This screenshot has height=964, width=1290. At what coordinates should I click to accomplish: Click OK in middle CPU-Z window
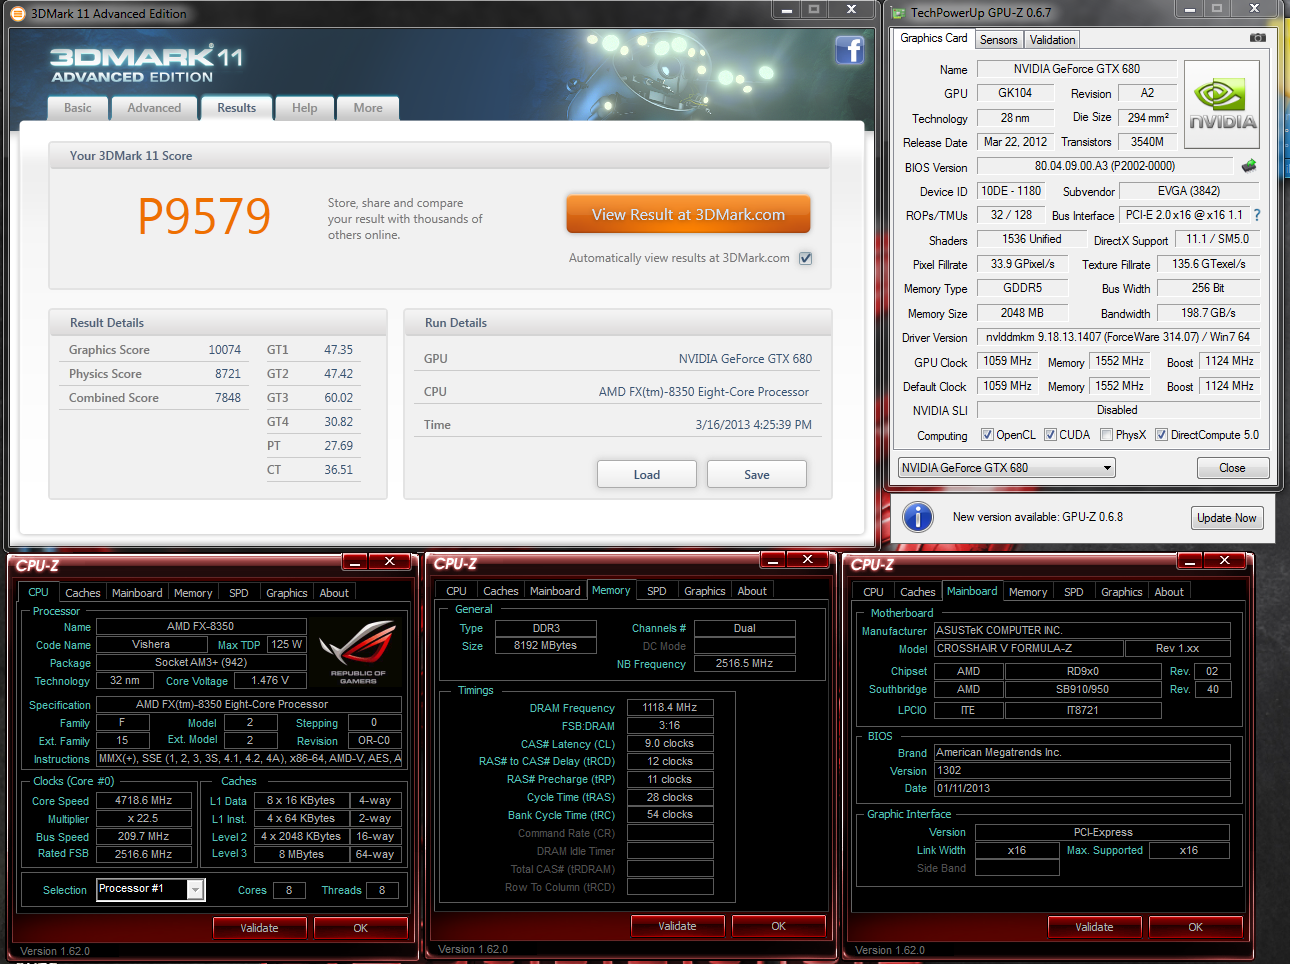click(778, 926)
